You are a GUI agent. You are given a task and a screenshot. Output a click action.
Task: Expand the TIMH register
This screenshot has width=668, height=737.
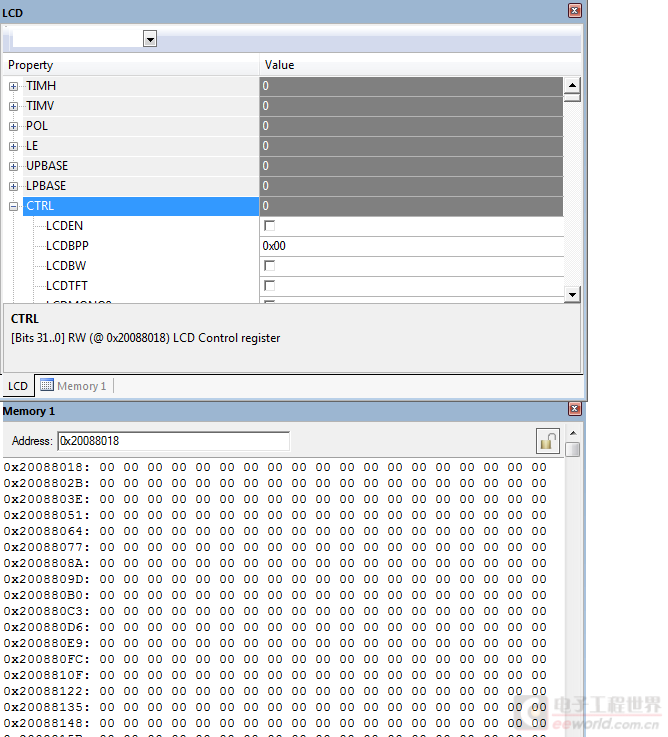(14, 86)
